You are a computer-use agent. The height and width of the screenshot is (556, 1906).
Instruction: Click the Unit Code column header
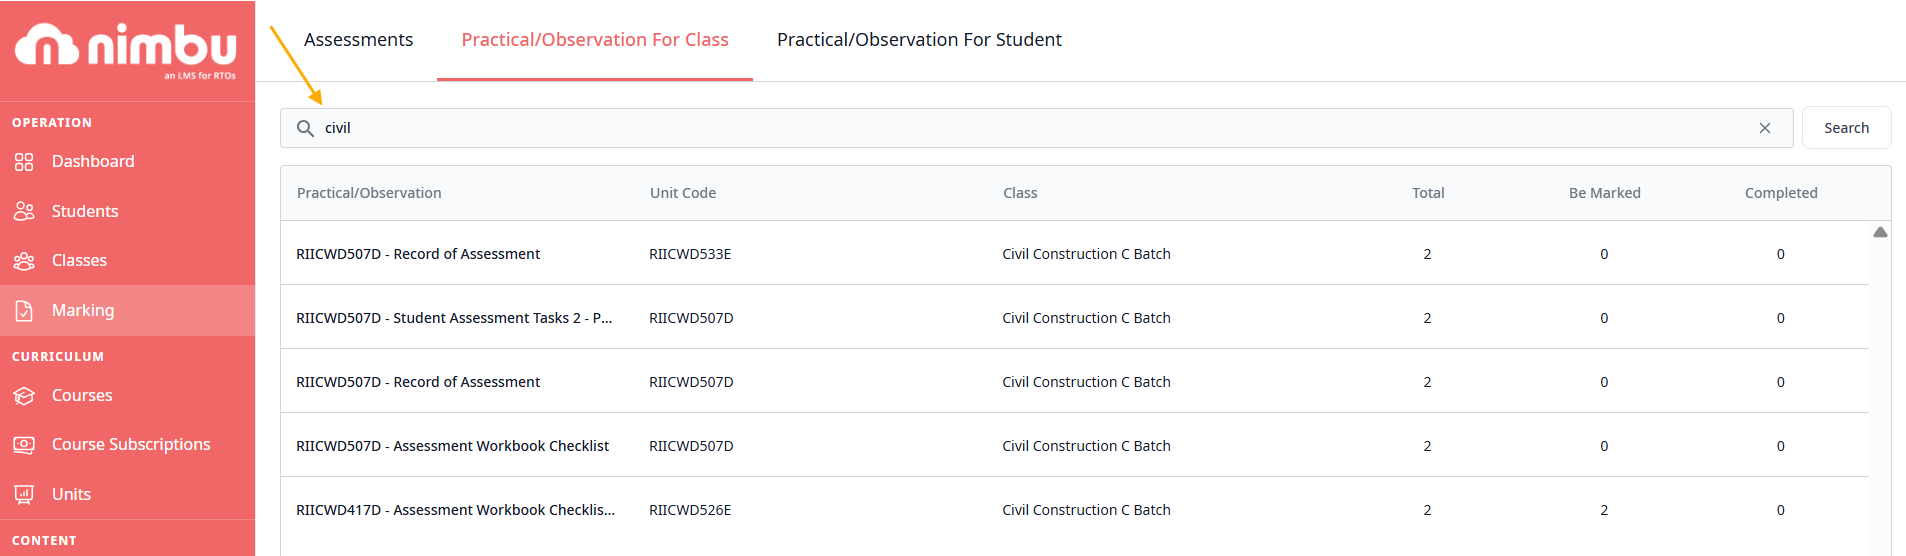coord(683,193)
